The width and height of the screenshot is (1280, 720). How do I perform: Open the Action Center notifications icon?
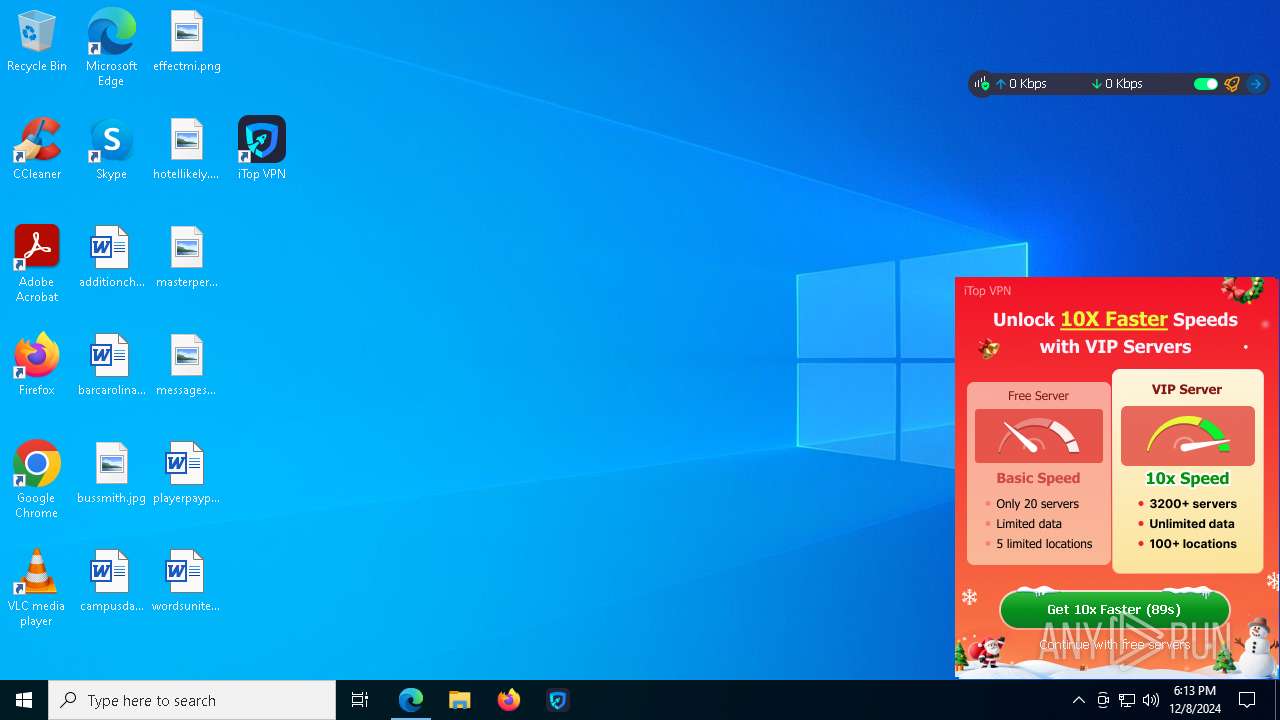coord(1247,700)
